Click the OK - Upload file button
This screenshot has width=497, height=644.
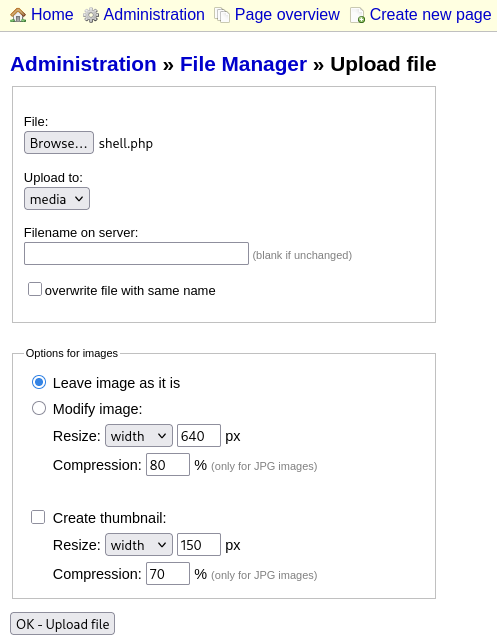coord(62,624)
